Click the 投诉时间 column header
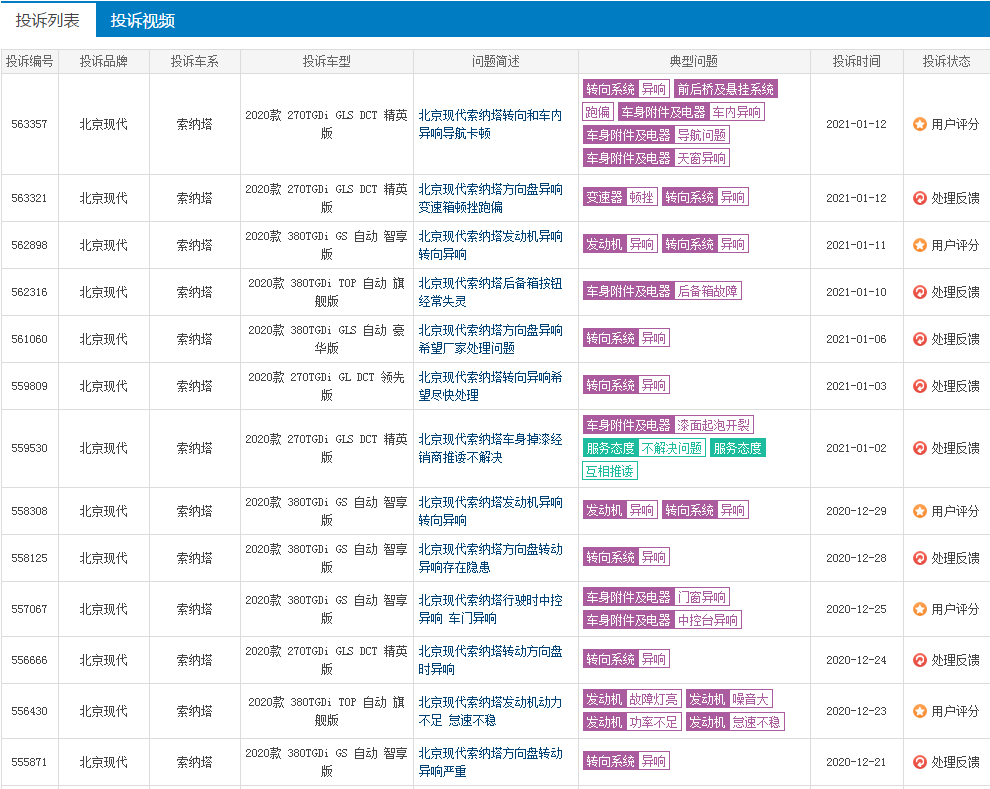The height and width of the screenshot is (789, 990). (x=856, y=61)
